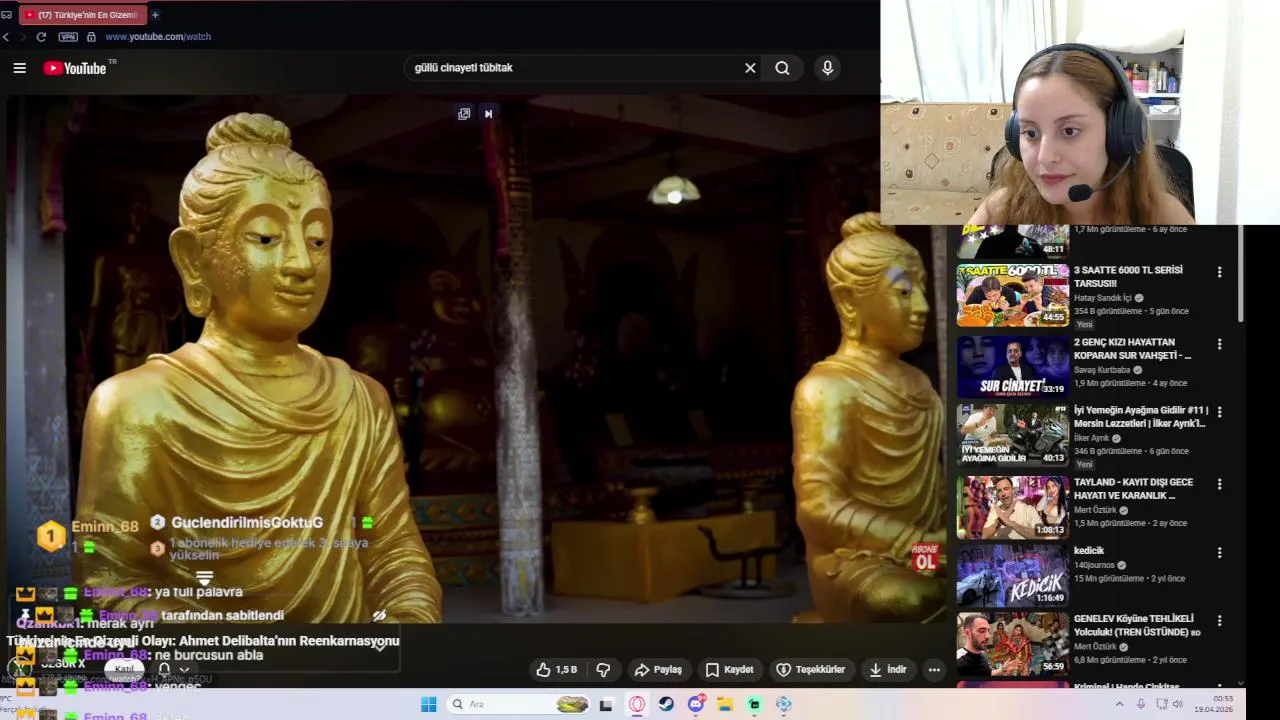Download video with İndir button

(887, 670)
